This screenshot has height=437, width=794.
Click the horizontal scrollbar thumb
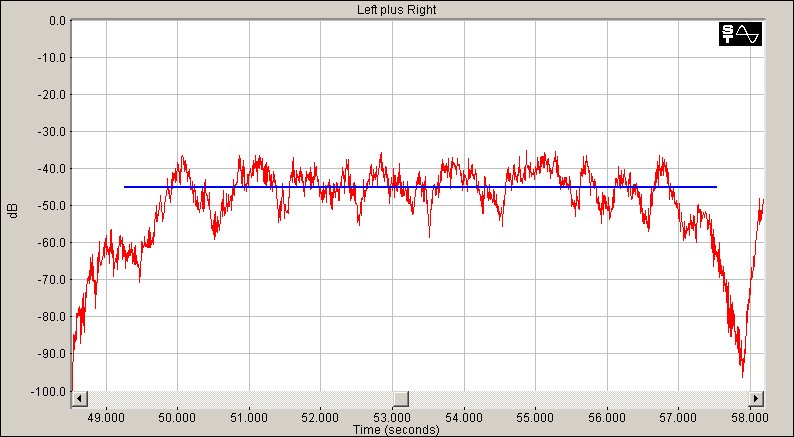pyautogui.click(x=400, y=399)
